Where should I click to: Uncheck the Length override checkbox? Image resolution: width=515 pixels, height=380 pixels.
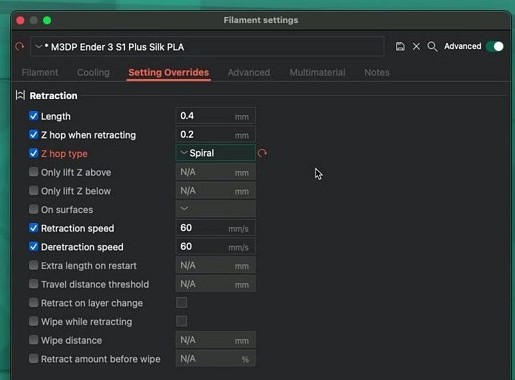coord(33,116)
